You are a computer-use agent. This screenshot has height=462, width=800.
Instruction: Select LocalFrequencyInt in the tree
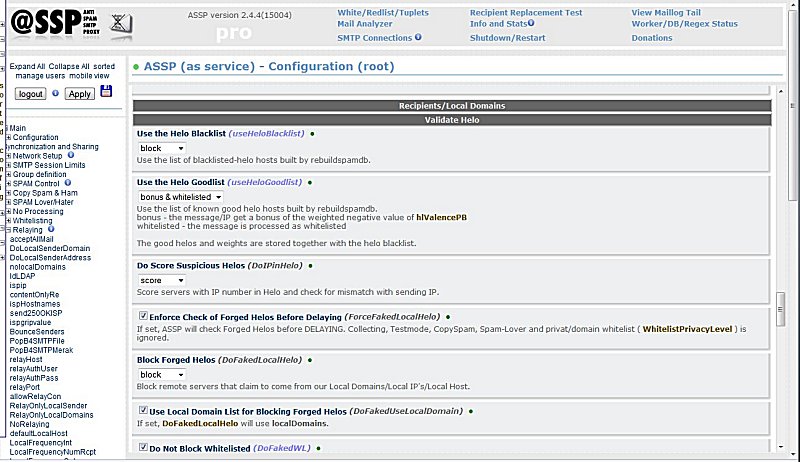click(41, 443)
